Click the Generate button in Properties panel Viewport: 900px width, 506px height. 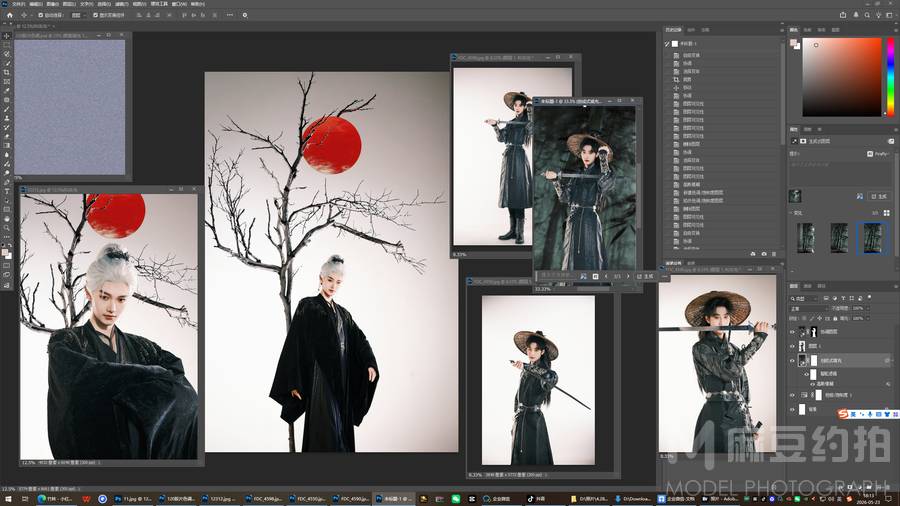[x=879, y=196]
